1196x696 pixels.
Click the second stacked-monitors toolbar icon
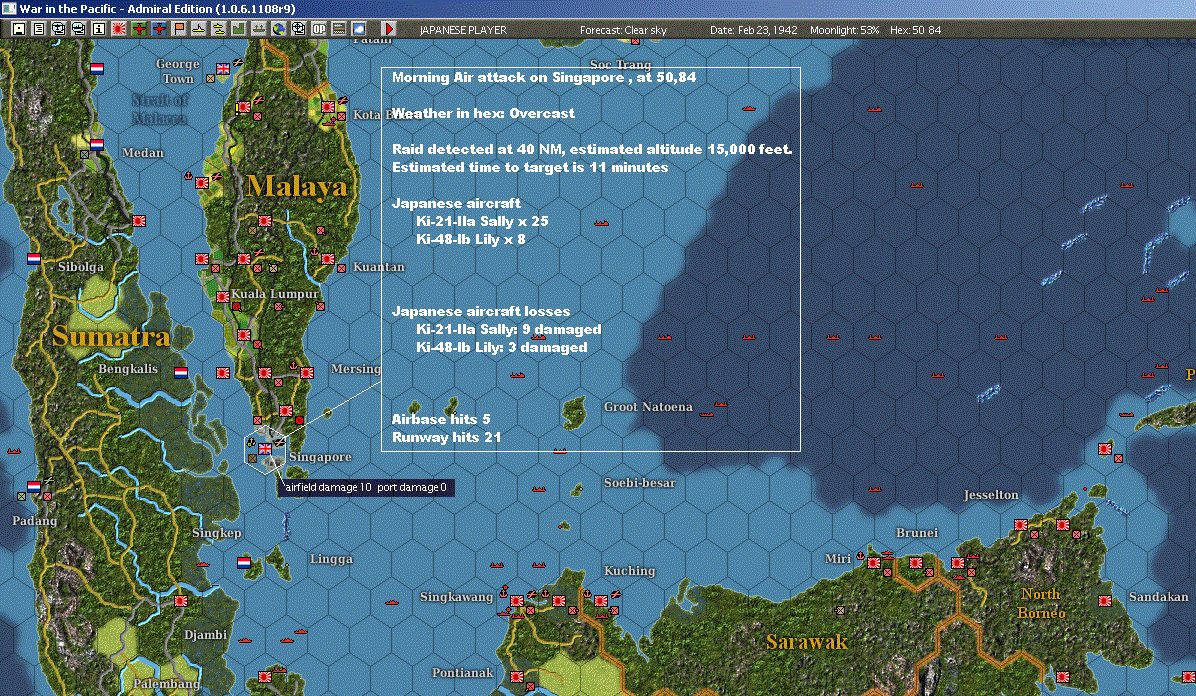(79, 29)
